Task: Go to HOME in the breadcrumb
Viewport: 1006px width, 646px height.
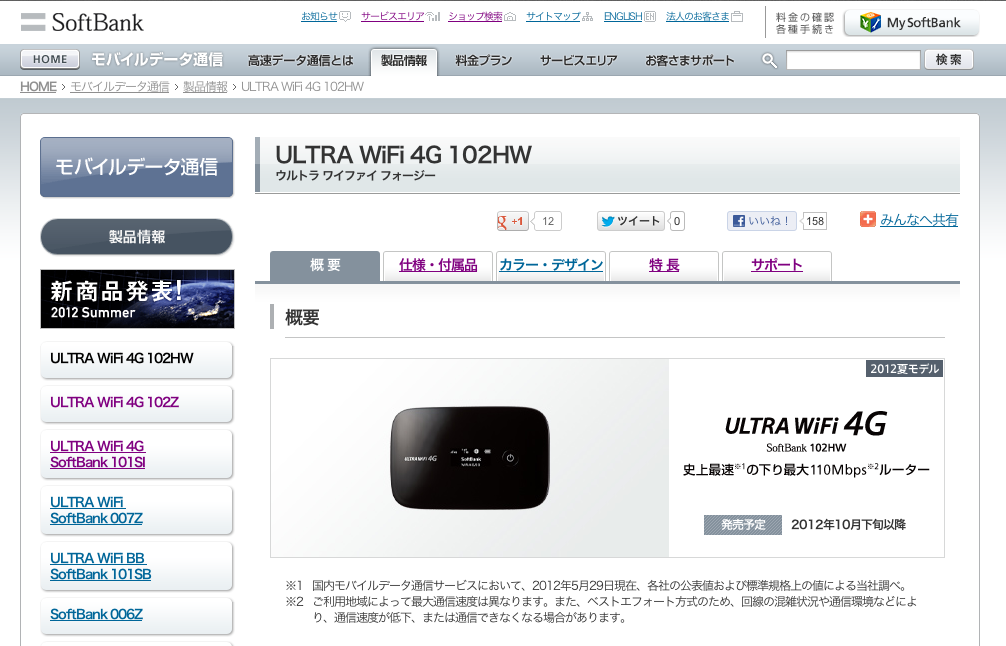Action: pos(38,87)
